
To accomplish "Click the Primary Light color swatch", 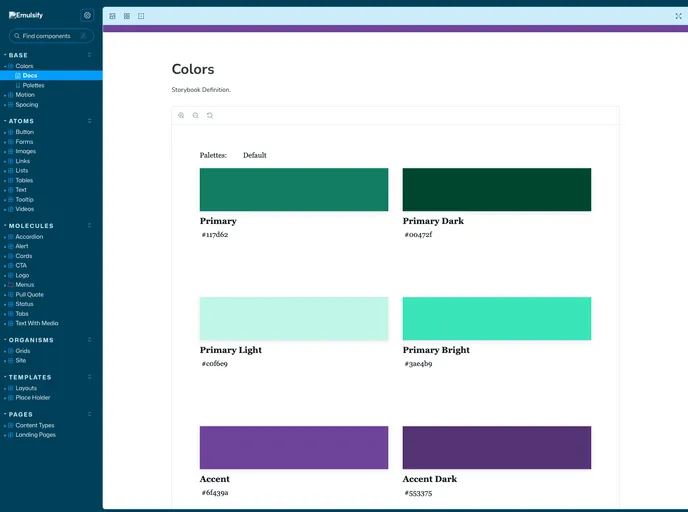I will pyautogui.click(x=294, y=319).
